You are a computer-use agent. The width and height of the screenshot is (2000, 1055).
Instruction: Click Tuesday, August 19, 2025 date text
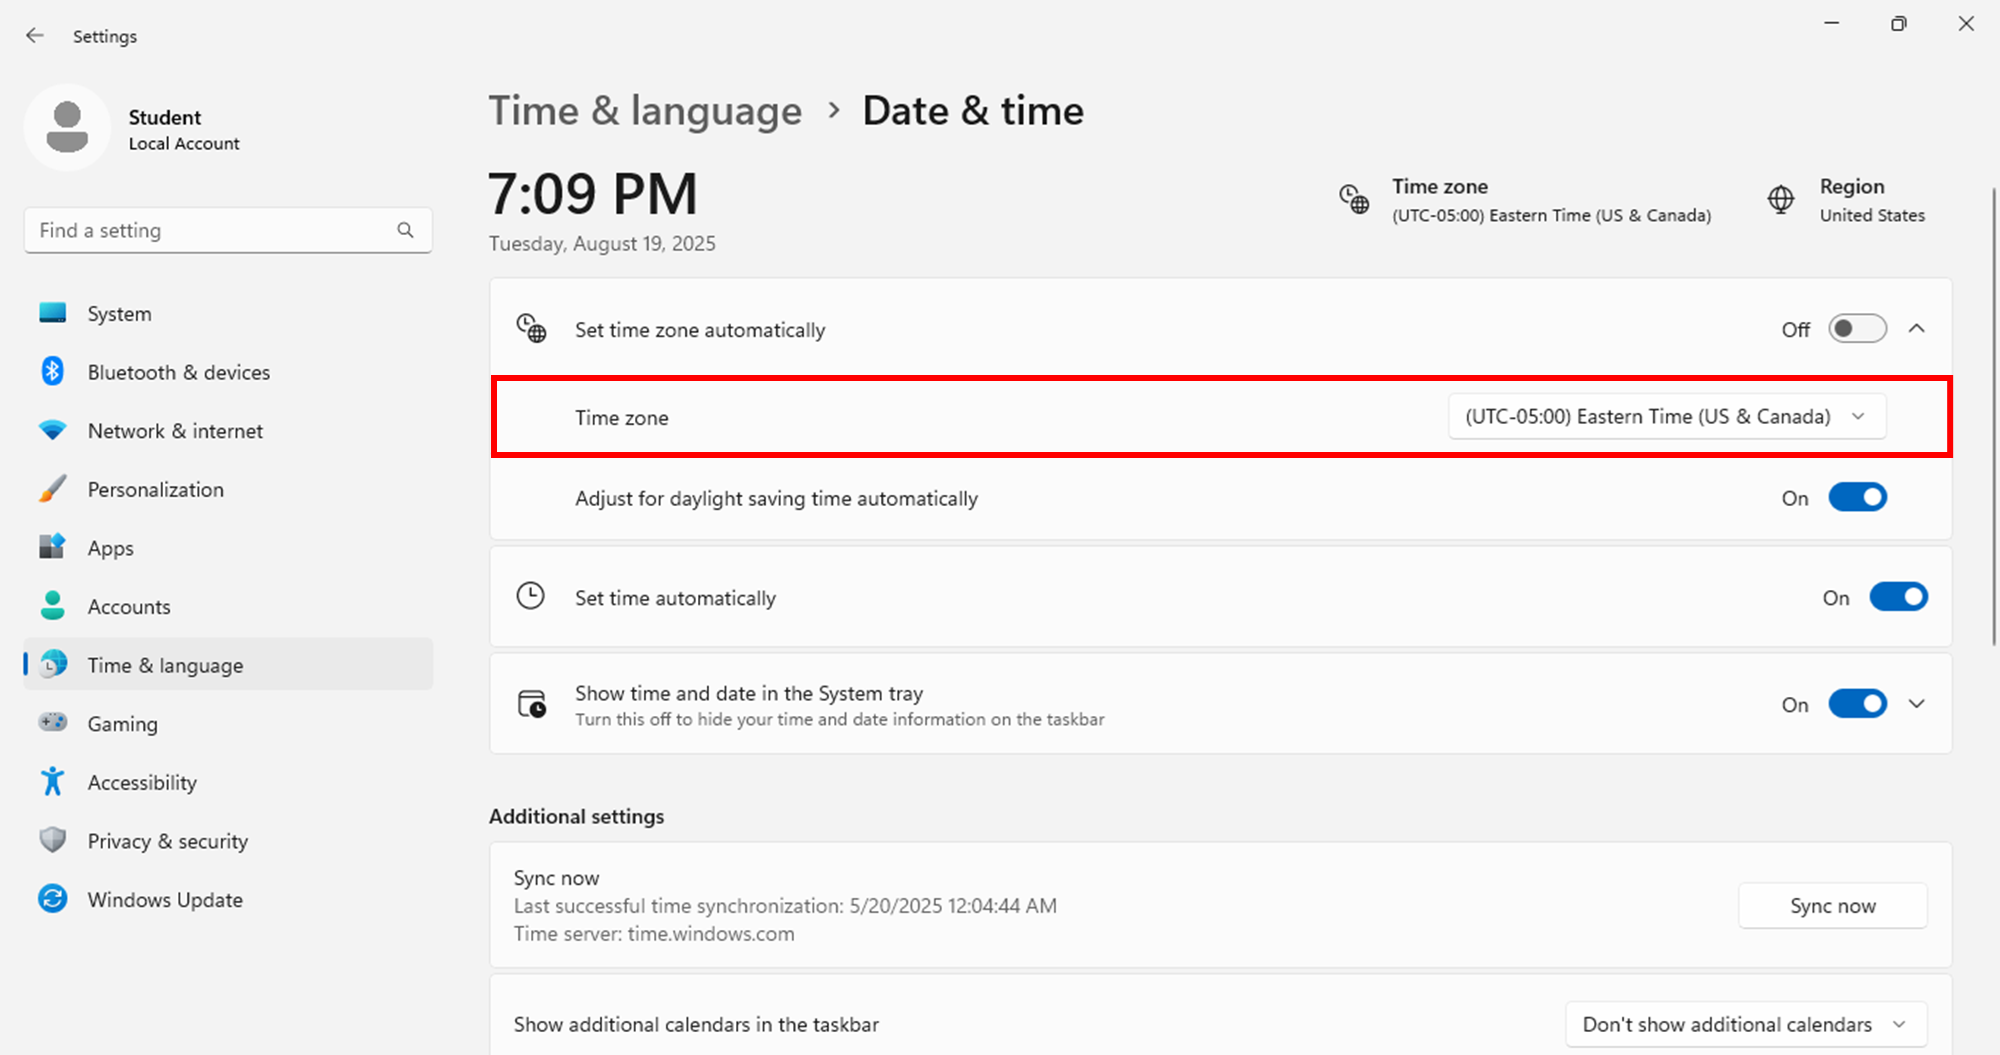(602, 244)
